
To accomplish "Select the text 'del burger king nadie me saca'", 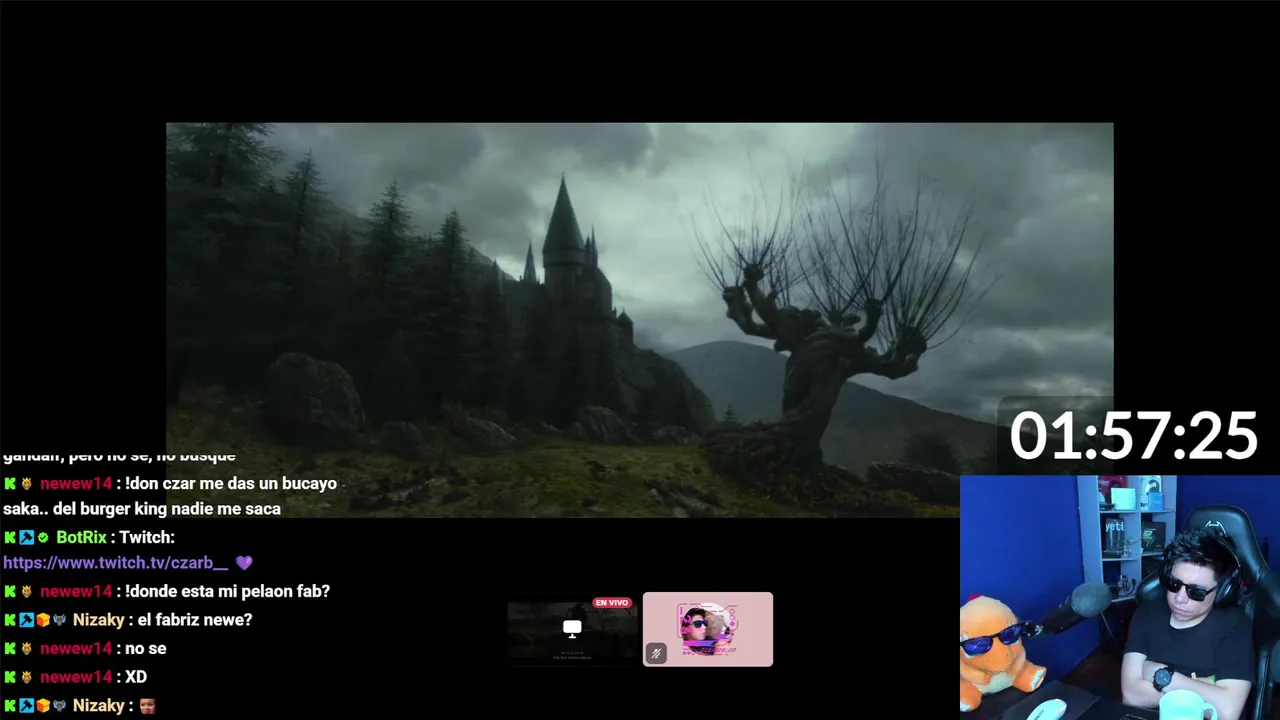I will [167, 509].
